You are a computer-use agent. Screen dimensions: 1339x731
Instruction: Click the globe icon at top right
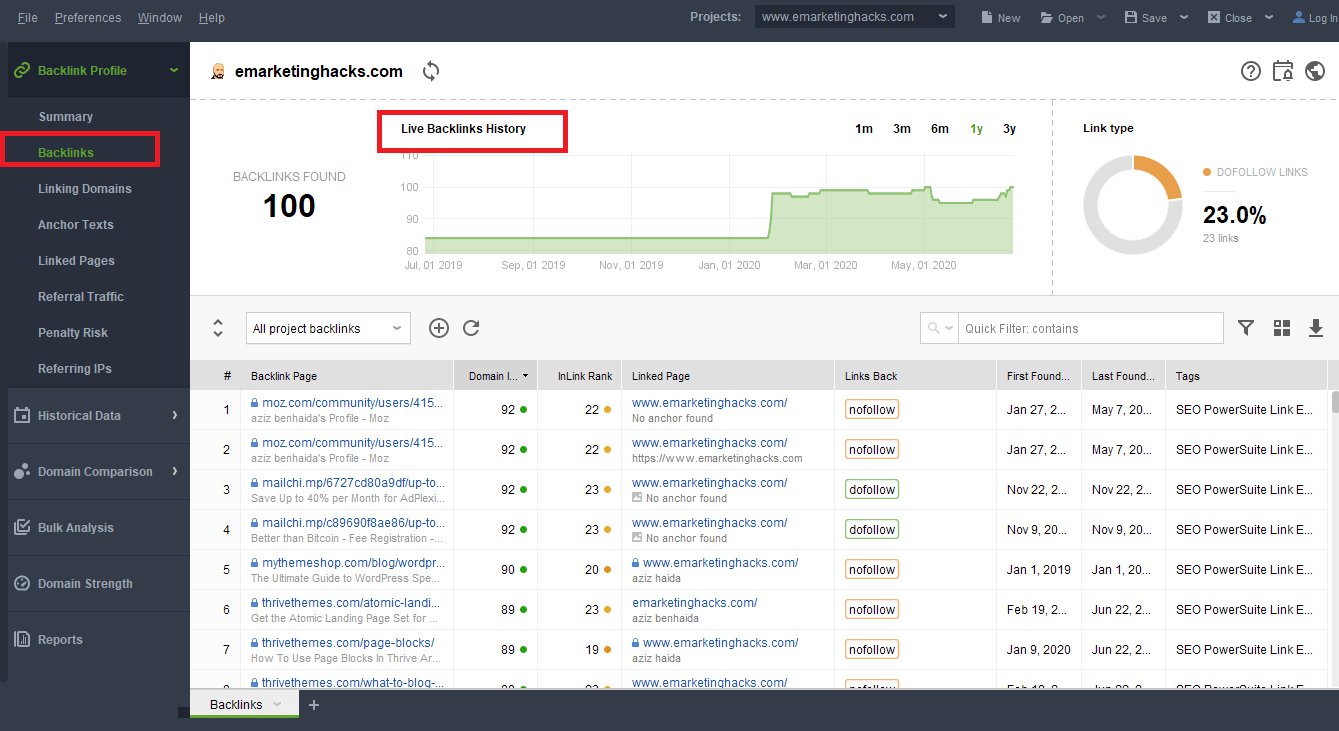coord(1315,71)
